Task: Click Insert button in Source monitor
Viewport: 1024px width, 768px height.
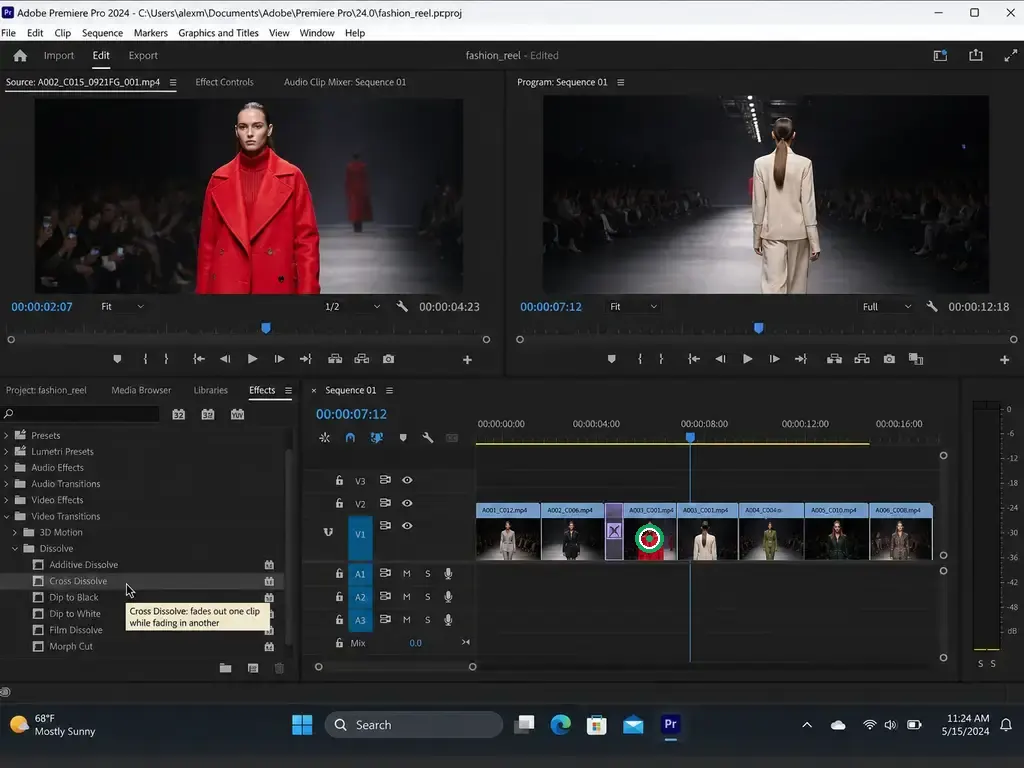Action: click(x=335, y=359)
